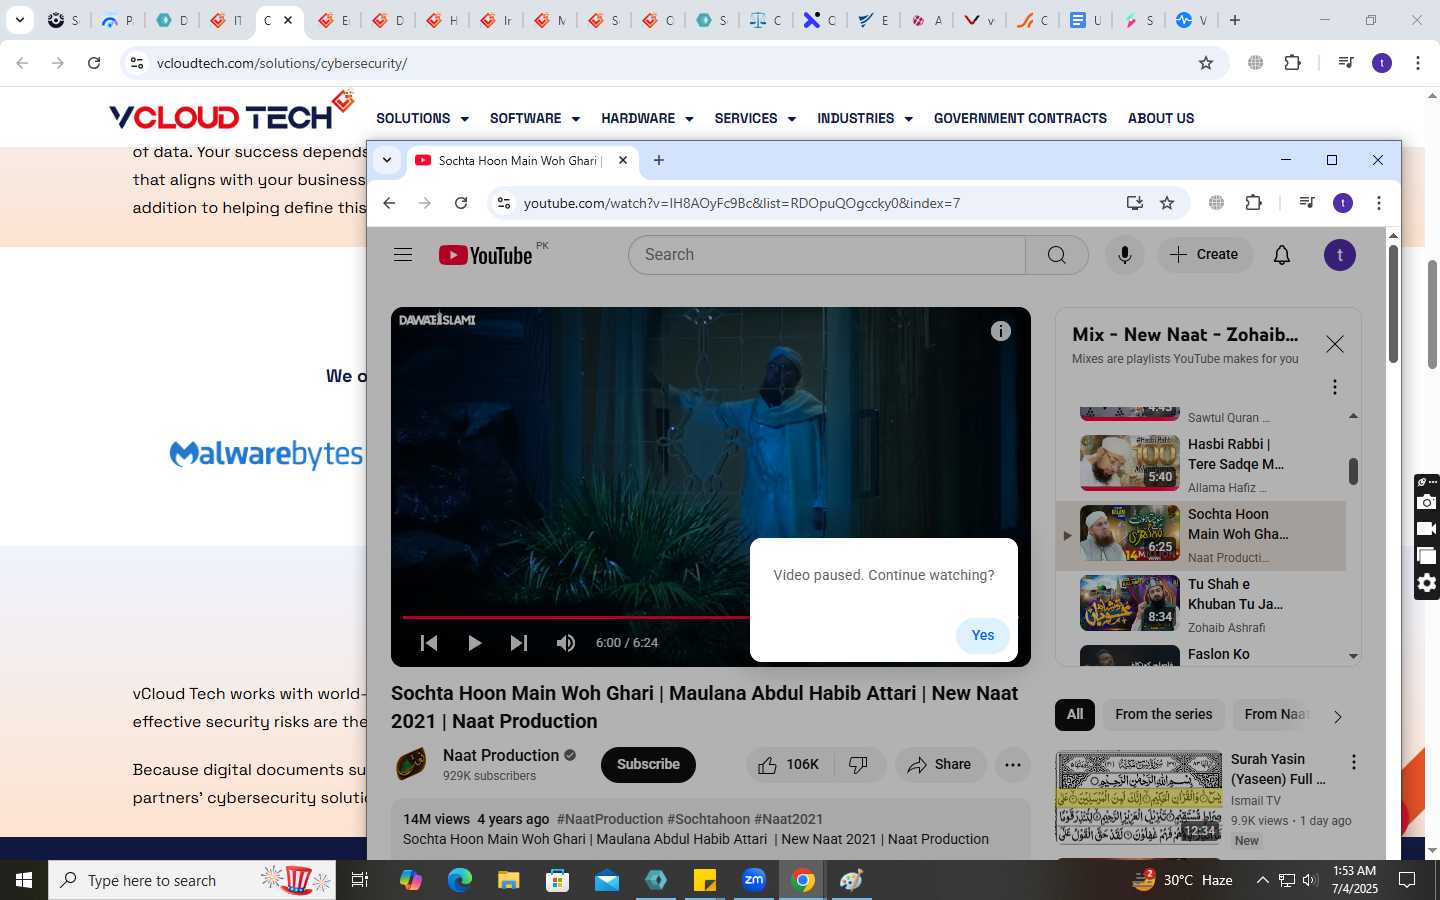Expand SOLUTIONS menu on vCloud Tech
This screenshot has width=1440, height=900.
click(422, 118)
